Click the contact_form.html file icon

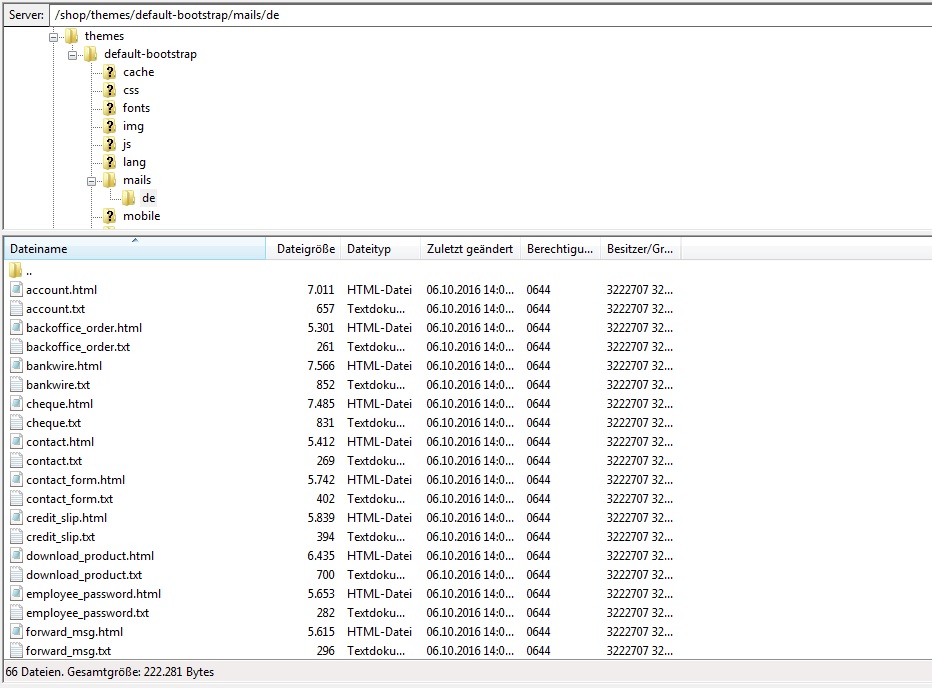pos(17,480)
